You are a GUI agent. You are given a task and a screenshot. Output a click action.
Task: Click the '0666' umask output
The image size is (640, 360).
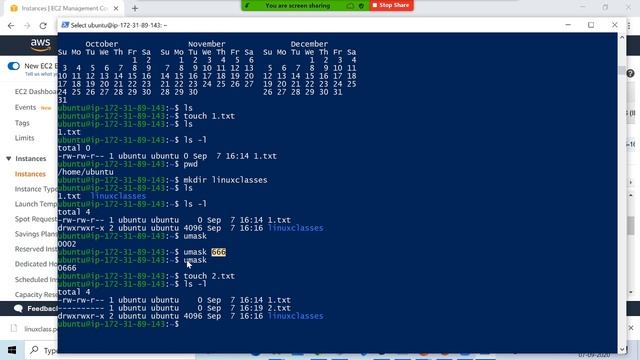coord(67,268)
